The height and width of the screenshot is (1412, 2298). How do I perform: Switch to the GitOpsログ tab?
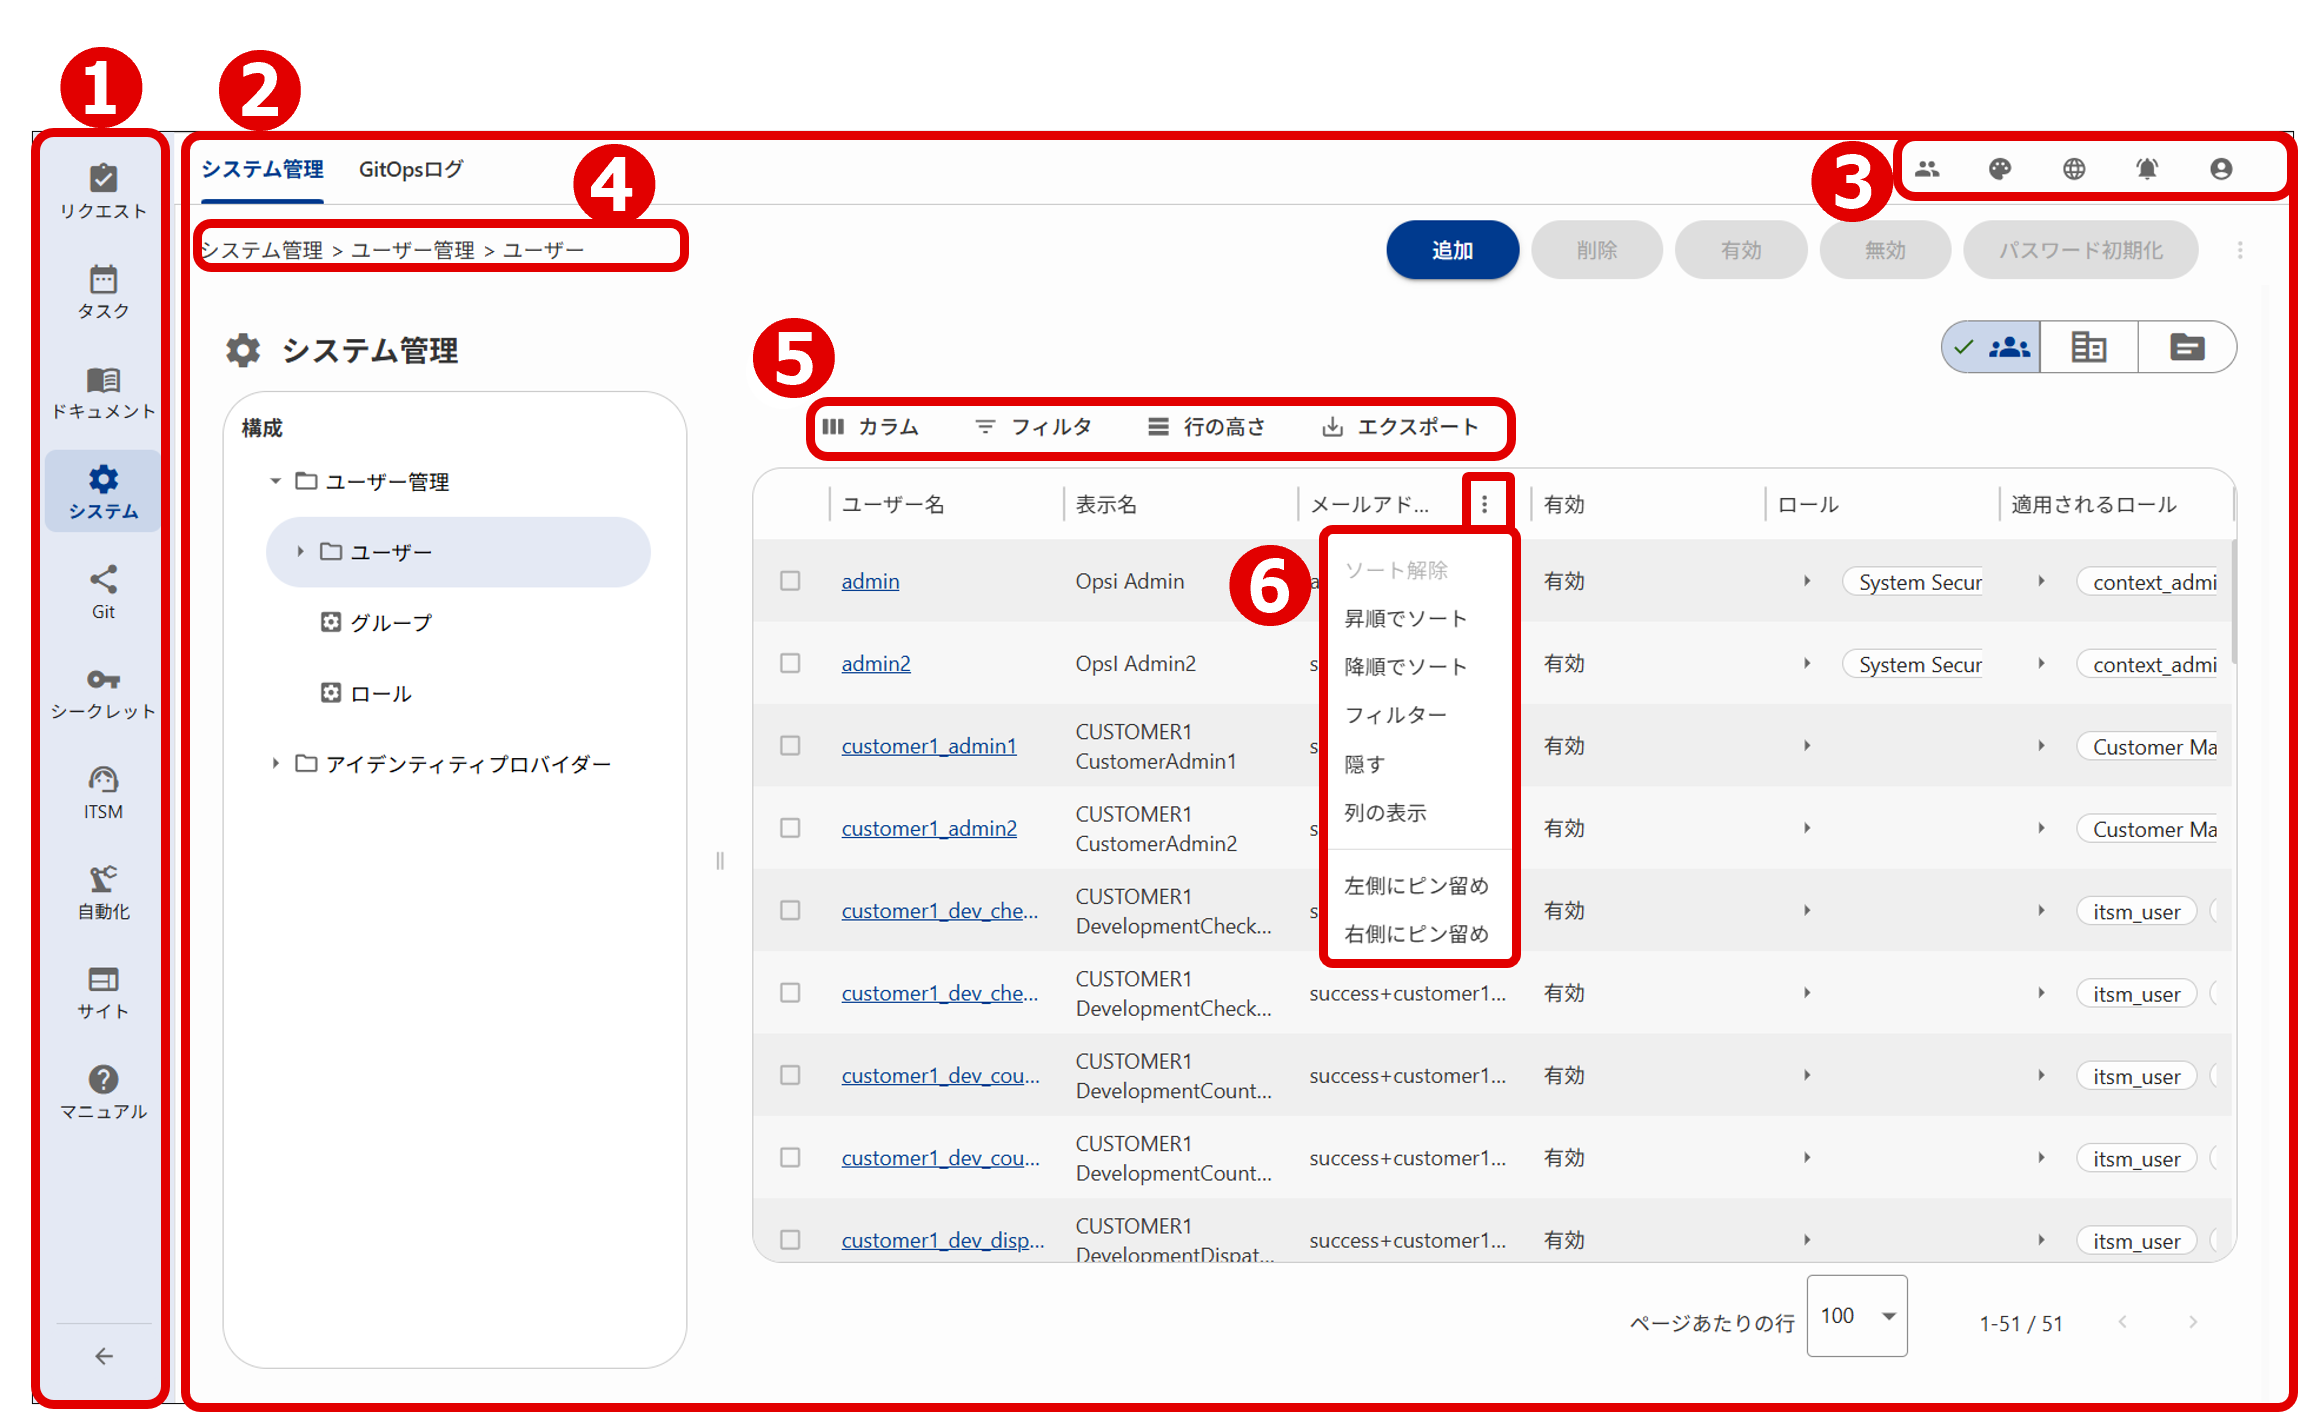[x=411, y=170]
